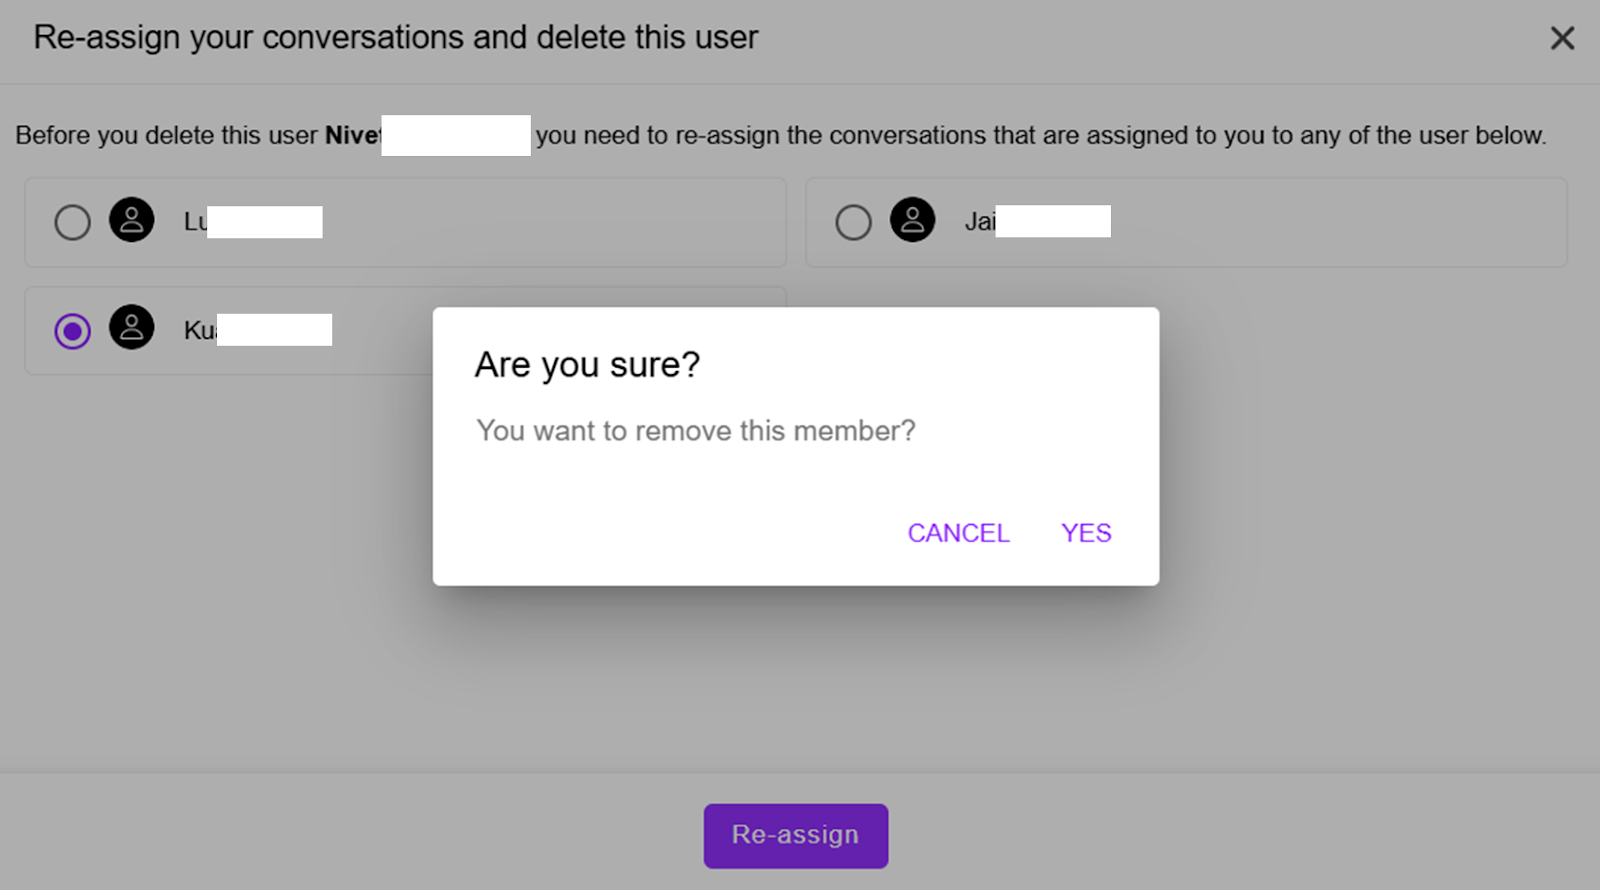1600x890 pixels.
Task: Click the 'You want to remove this member?' text
Action: coord(696,431)
